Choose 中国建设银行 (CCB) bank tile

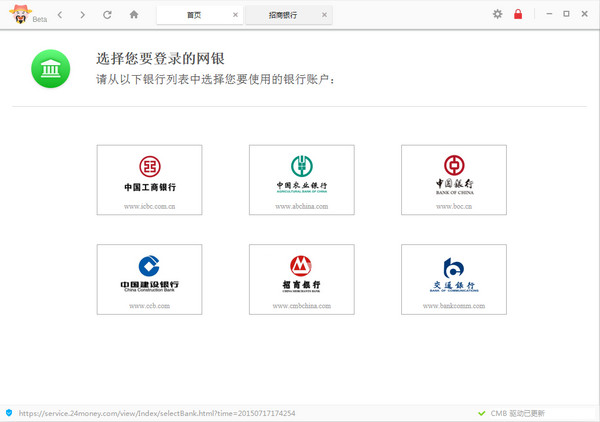[149, 279]
